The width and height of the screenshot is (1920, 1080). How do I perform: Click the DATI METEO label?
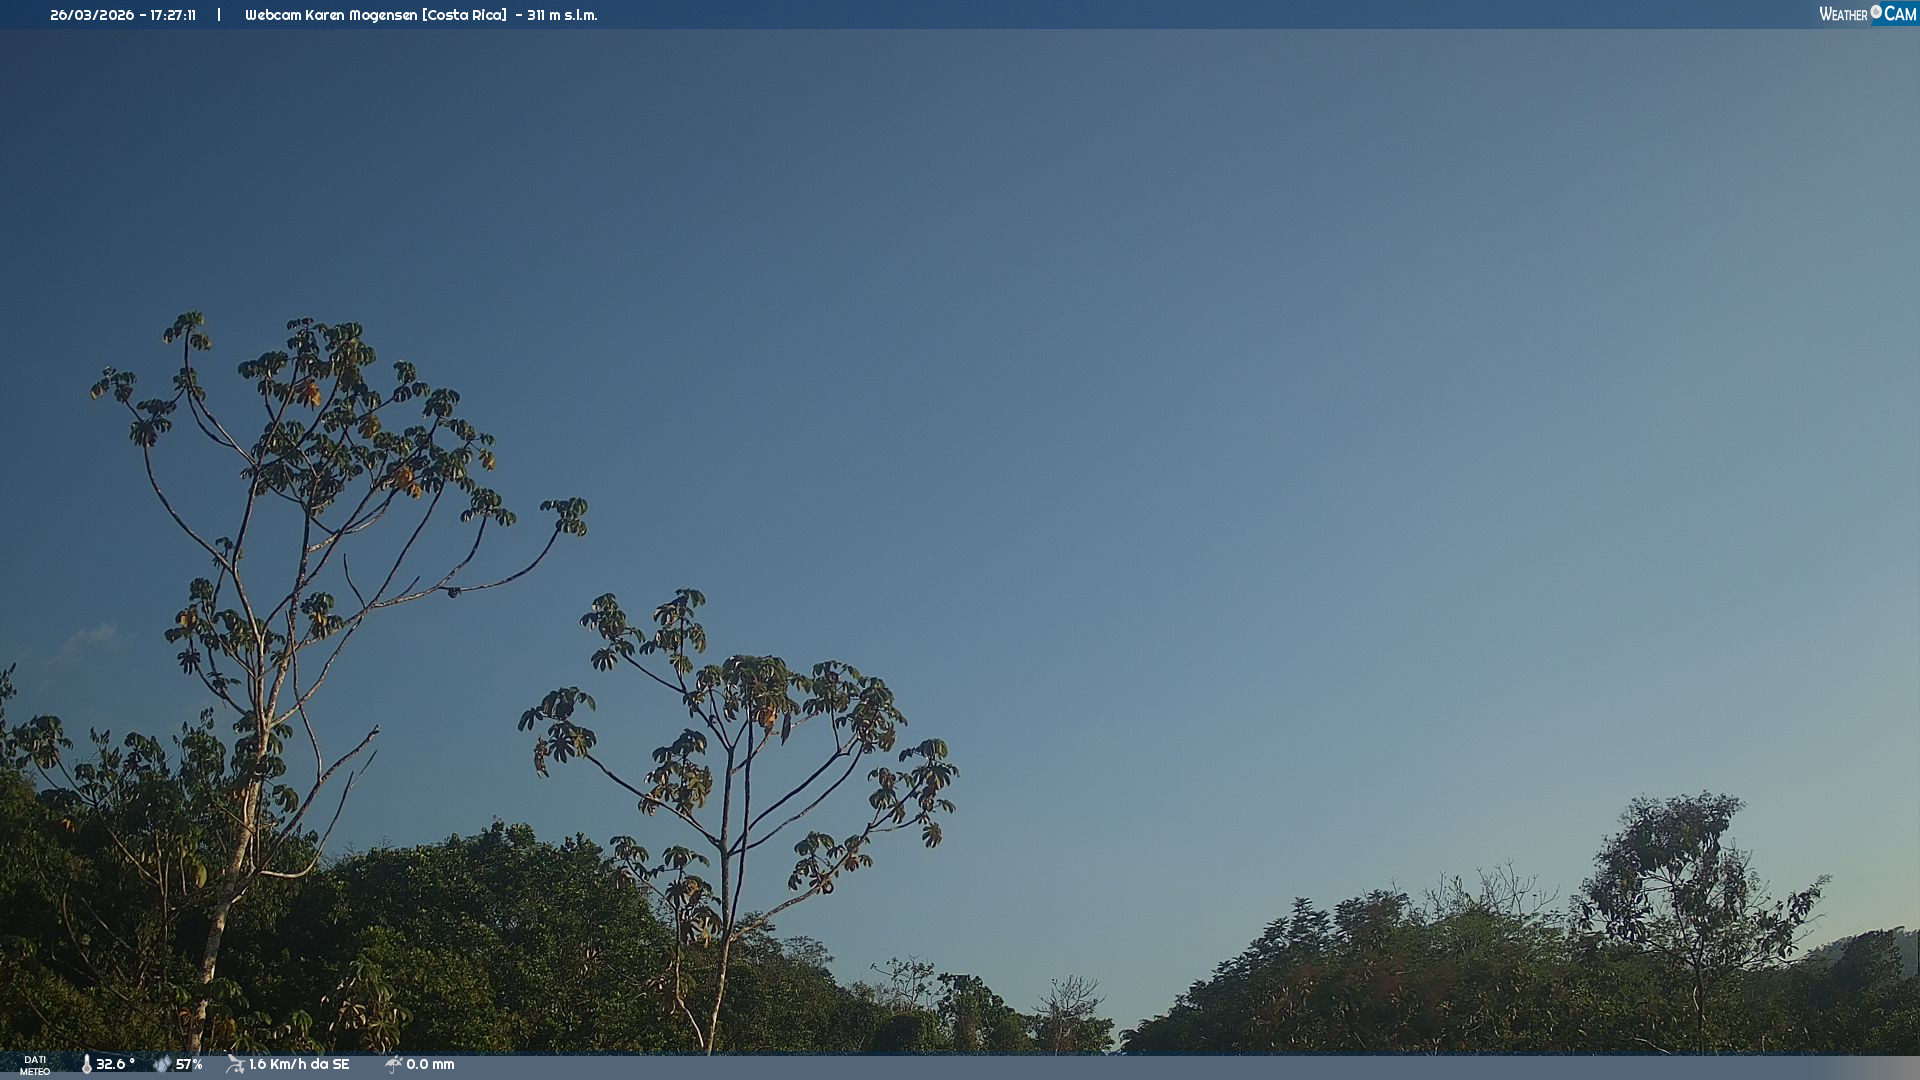(35, 1065)
